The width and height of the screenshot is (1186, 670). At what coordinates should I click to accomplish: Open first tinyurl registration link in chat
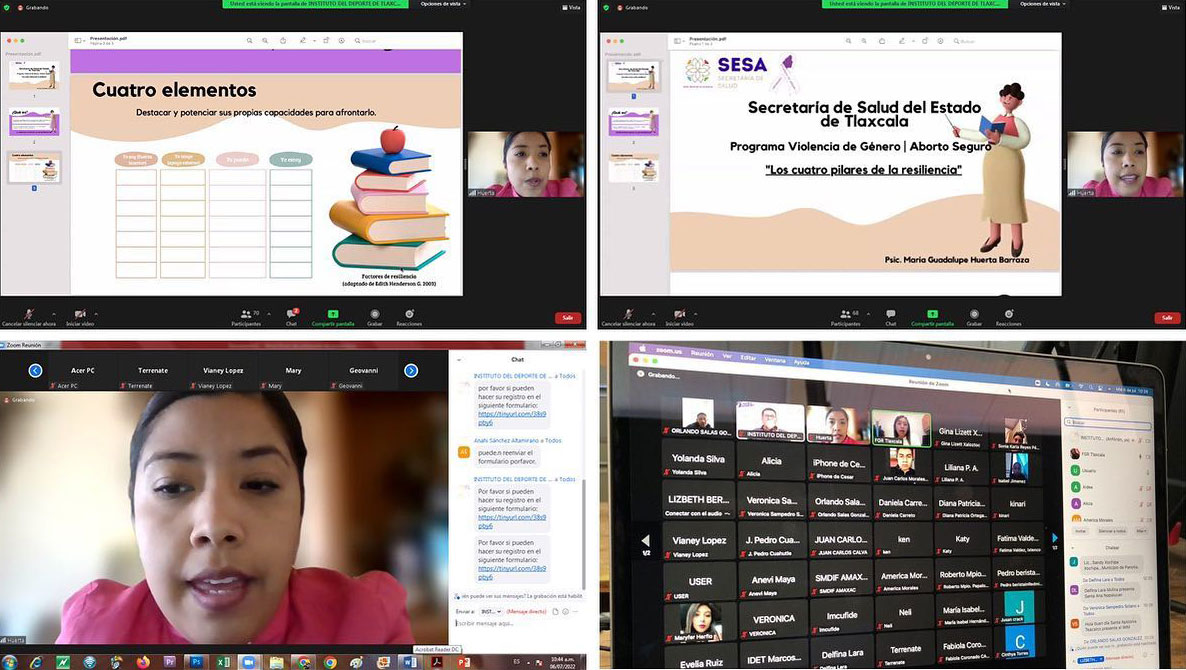[512, 418]
